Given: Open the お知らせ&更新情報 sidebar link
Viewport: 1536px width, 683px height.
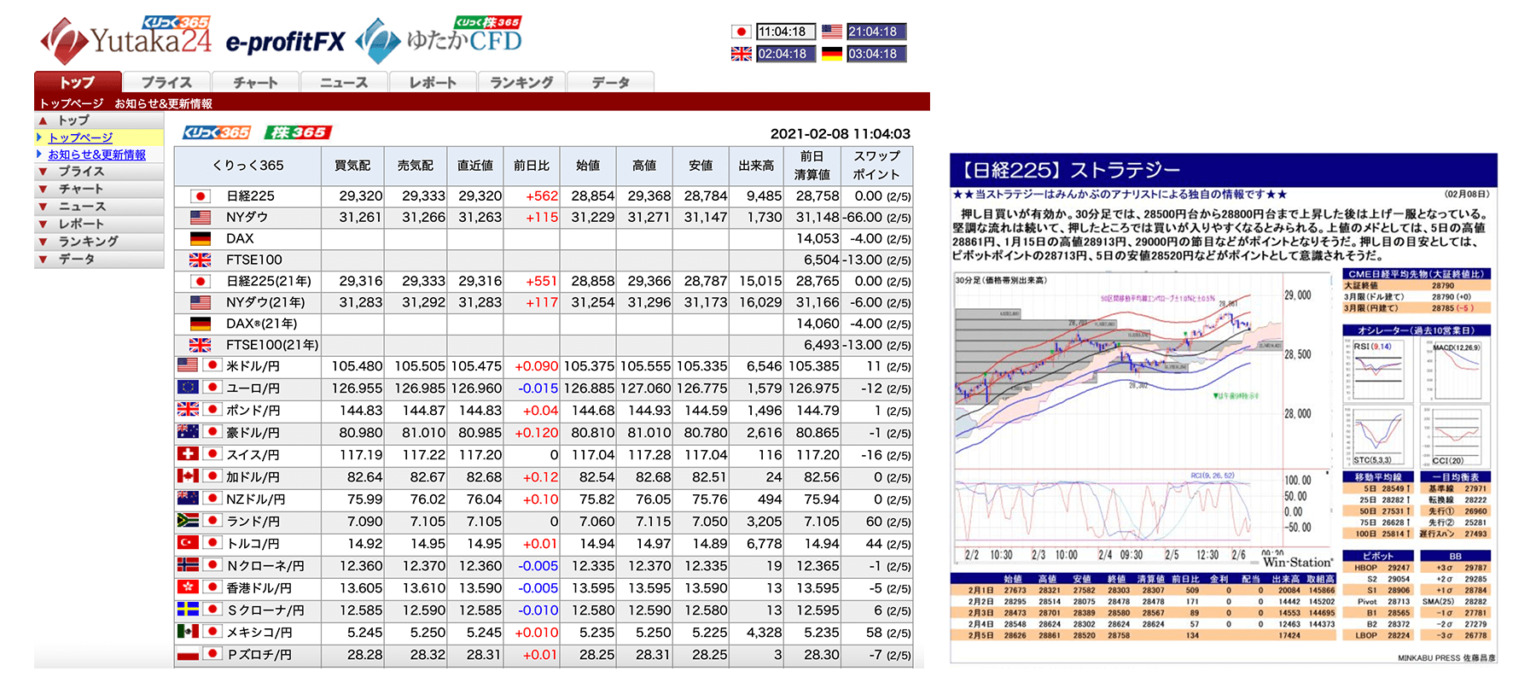Looking at the screenshot, I should 96,154.
